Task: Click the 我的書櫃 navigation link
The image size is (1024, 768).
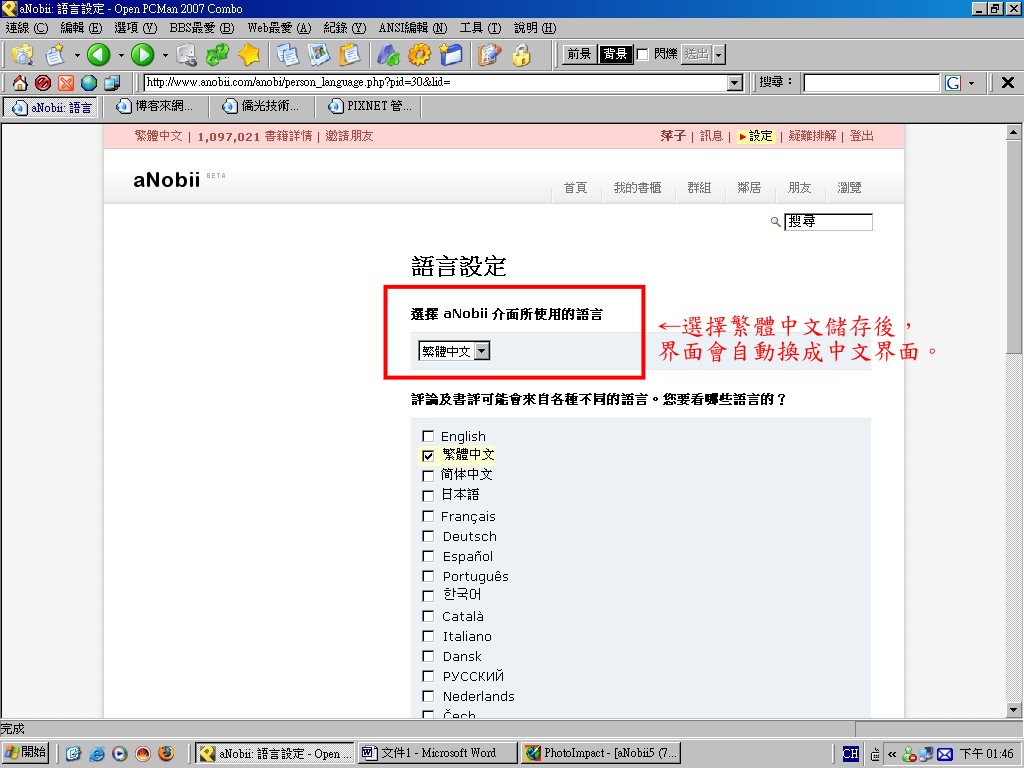Action: tap(637, 188)
